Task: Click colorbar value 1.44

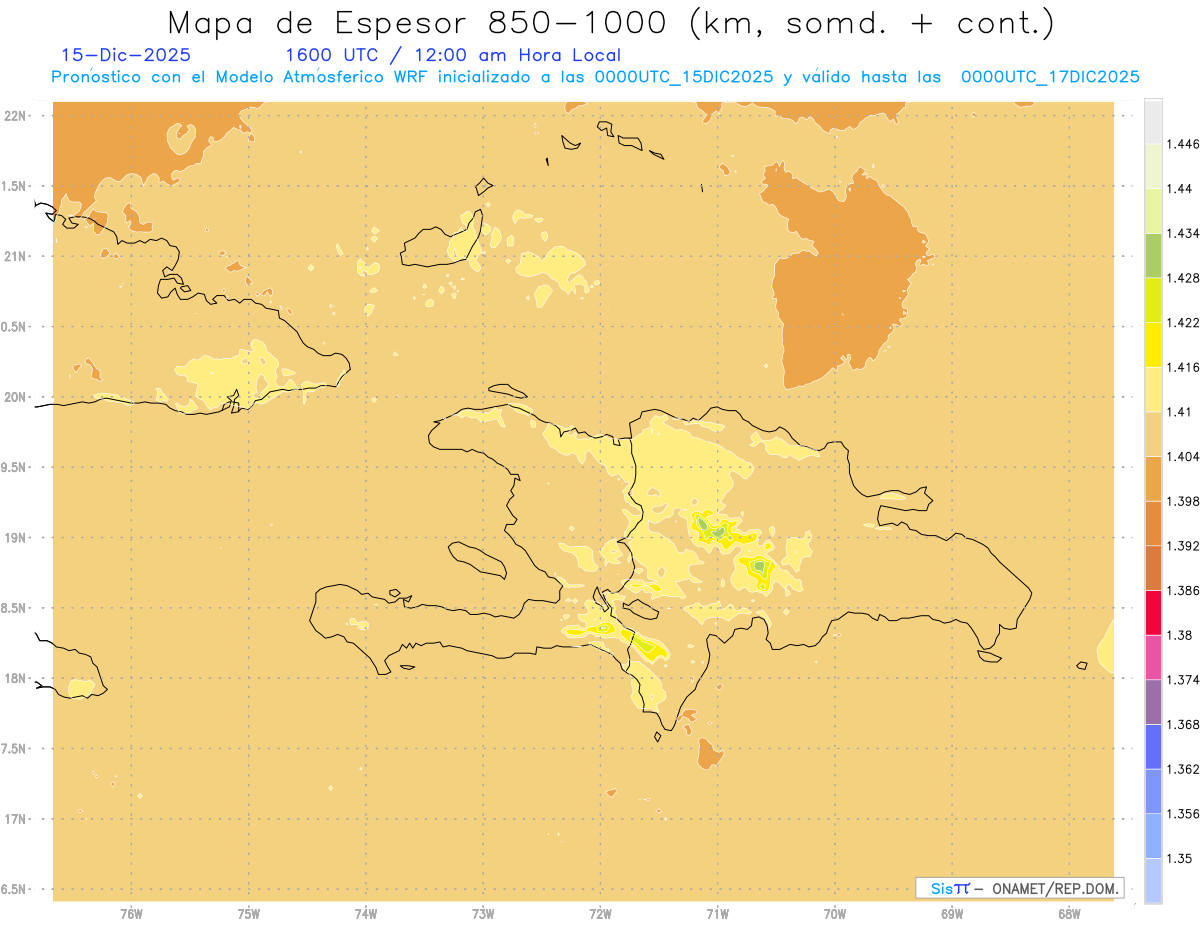Action: point(1181,188)
